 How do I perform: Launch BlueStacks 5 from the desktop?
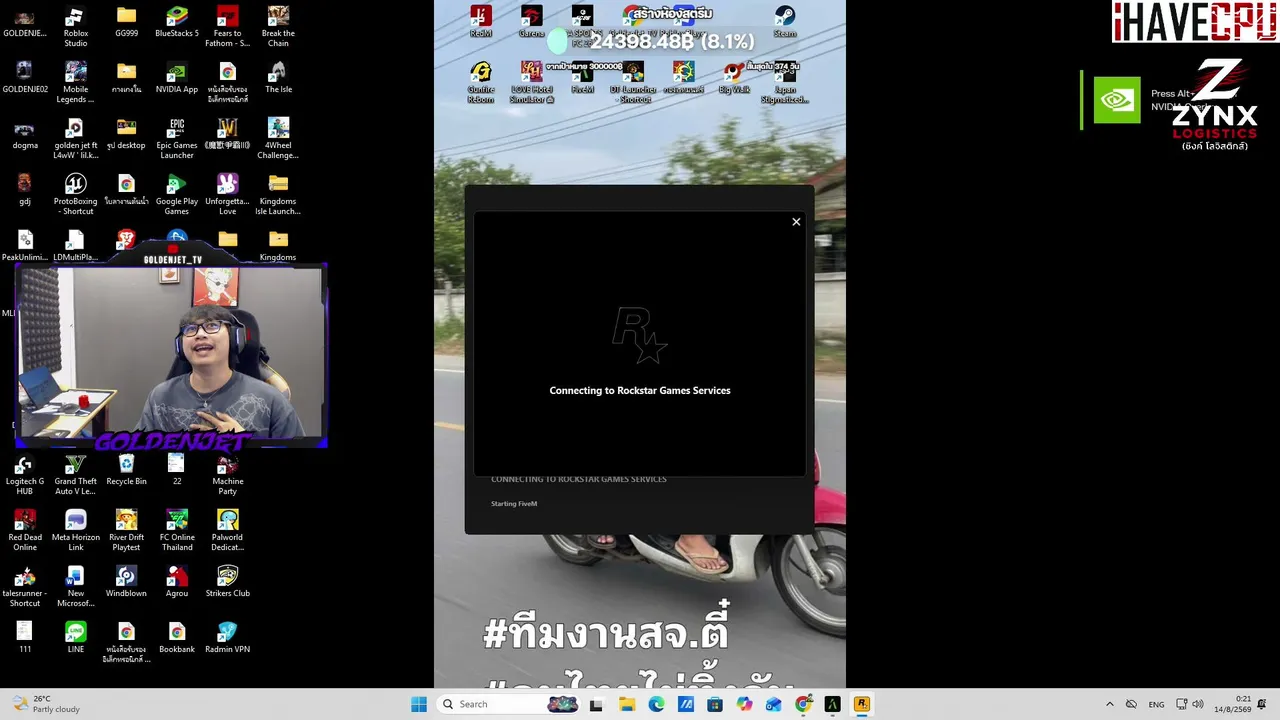pos(177,22)
